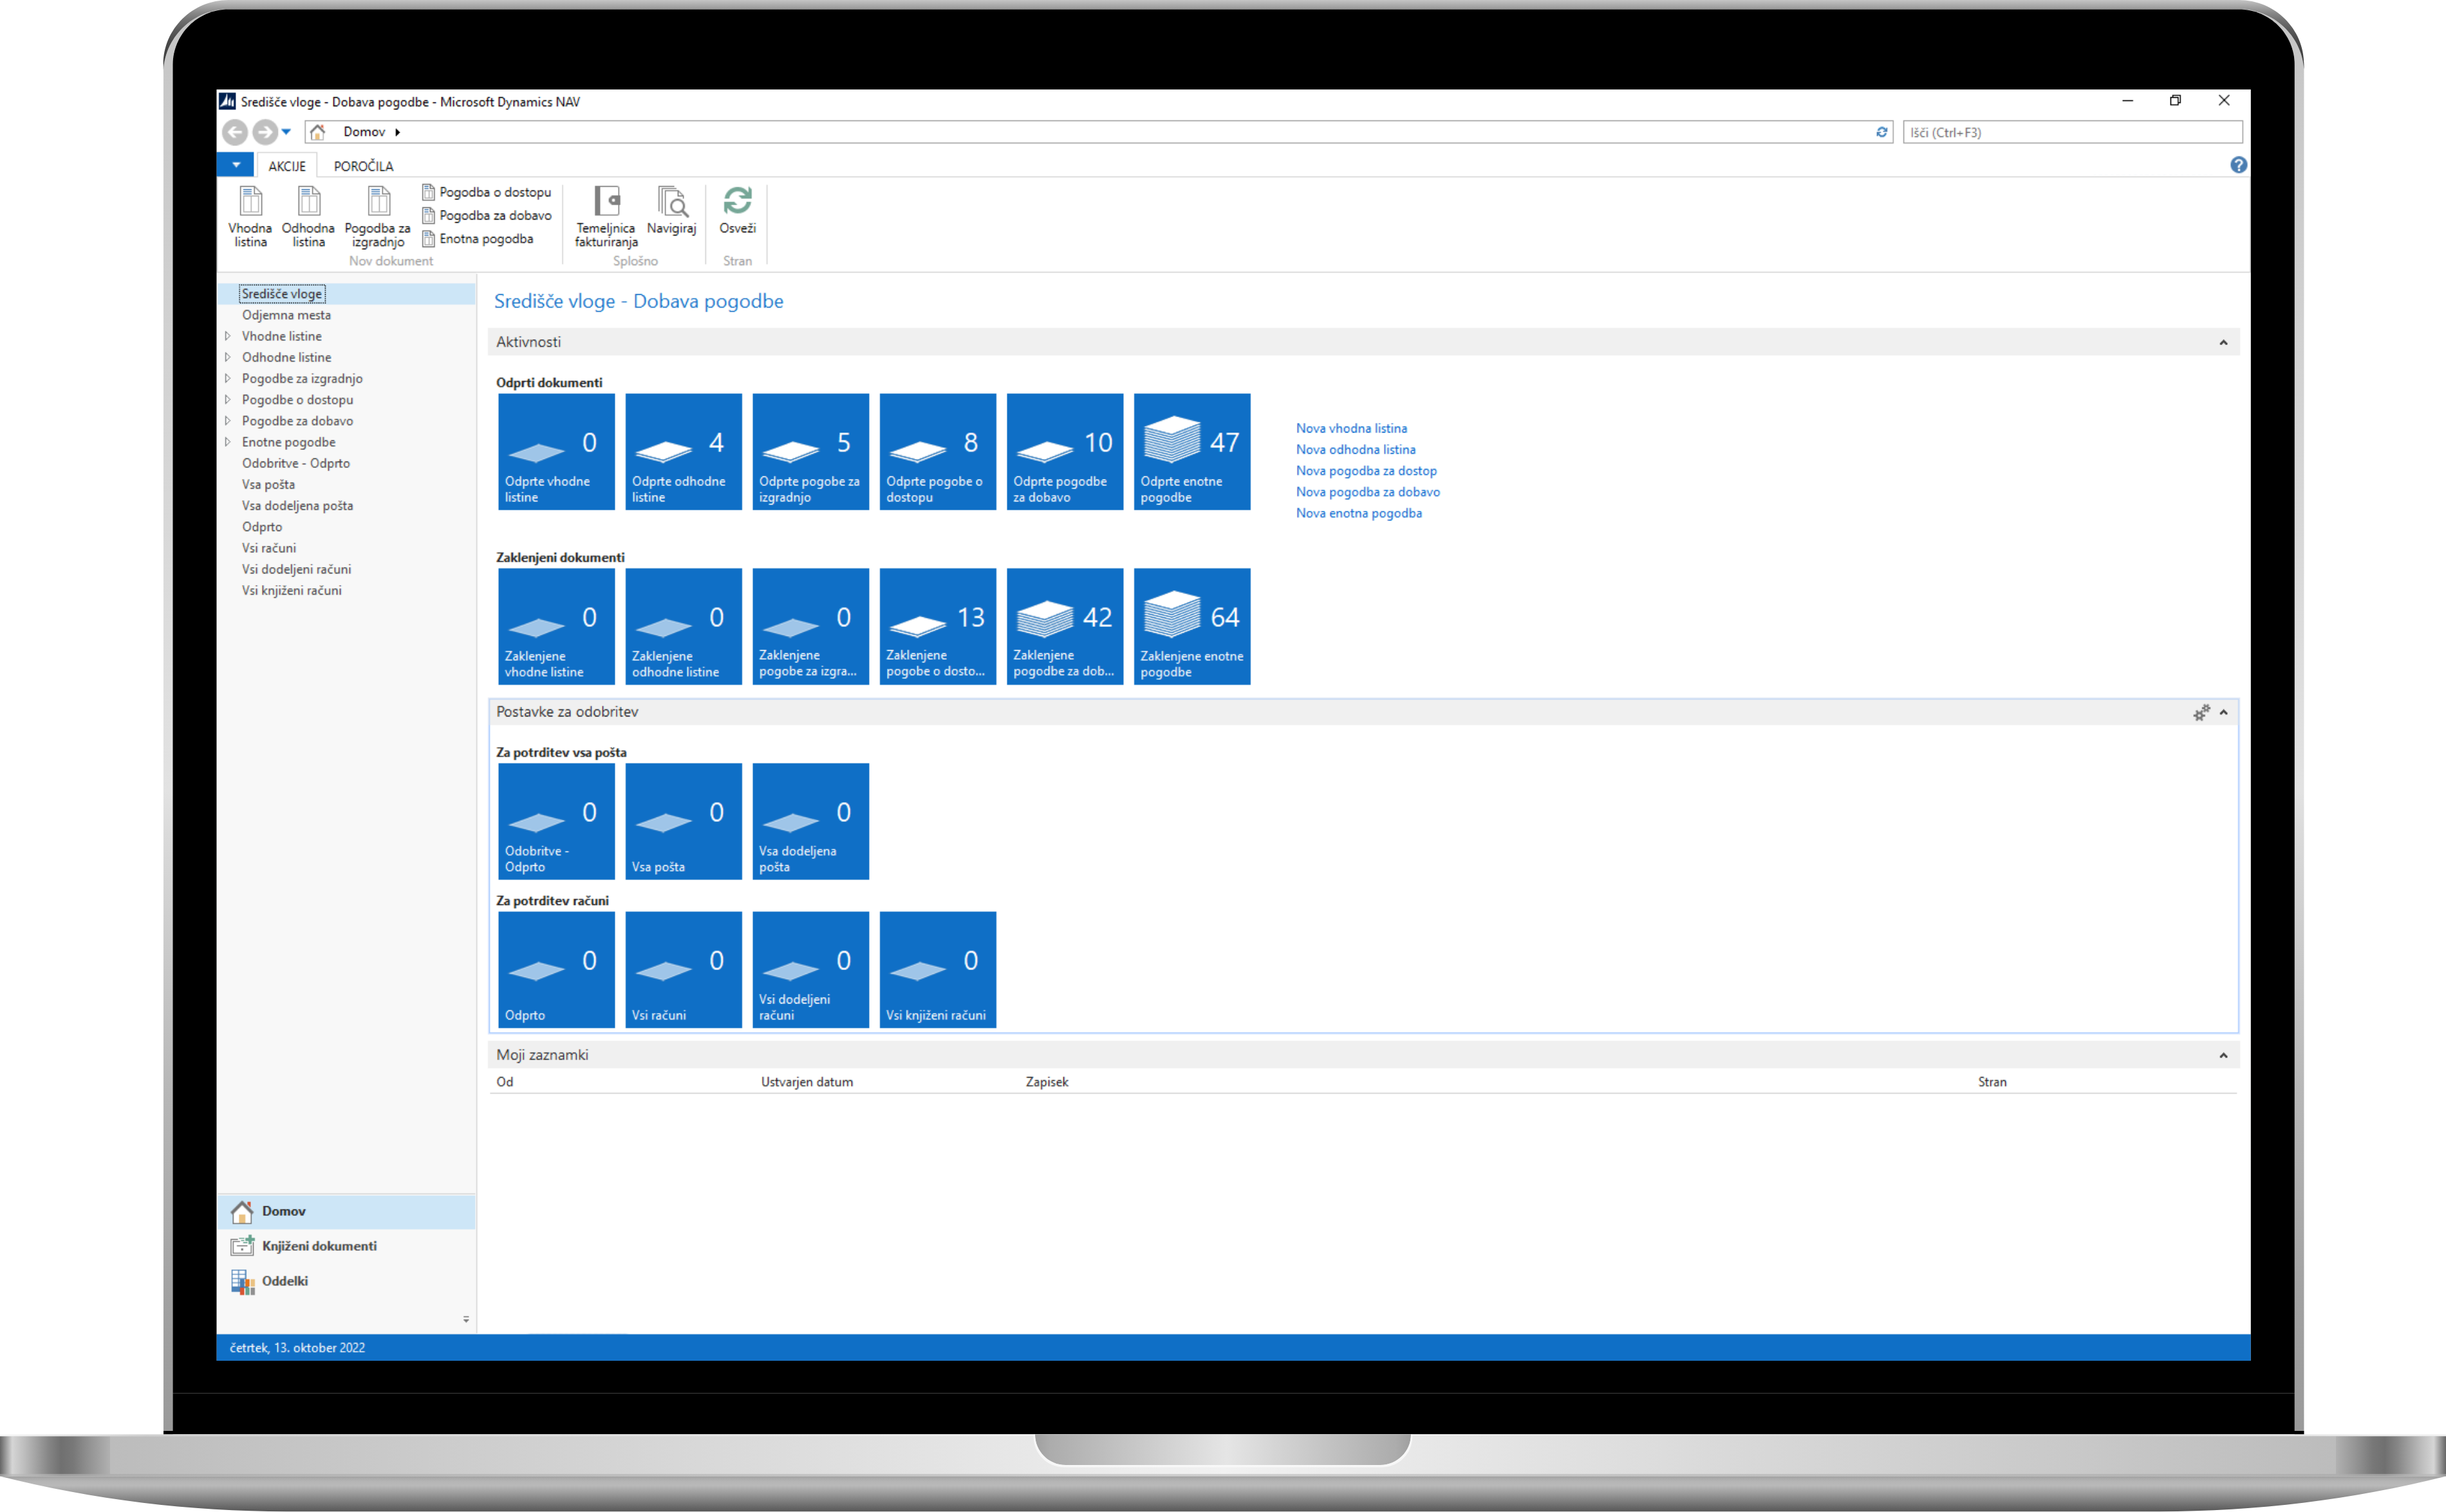
Task: Click the Knjiženi dokumenti navigation icon
Action: pos(243,1245)
